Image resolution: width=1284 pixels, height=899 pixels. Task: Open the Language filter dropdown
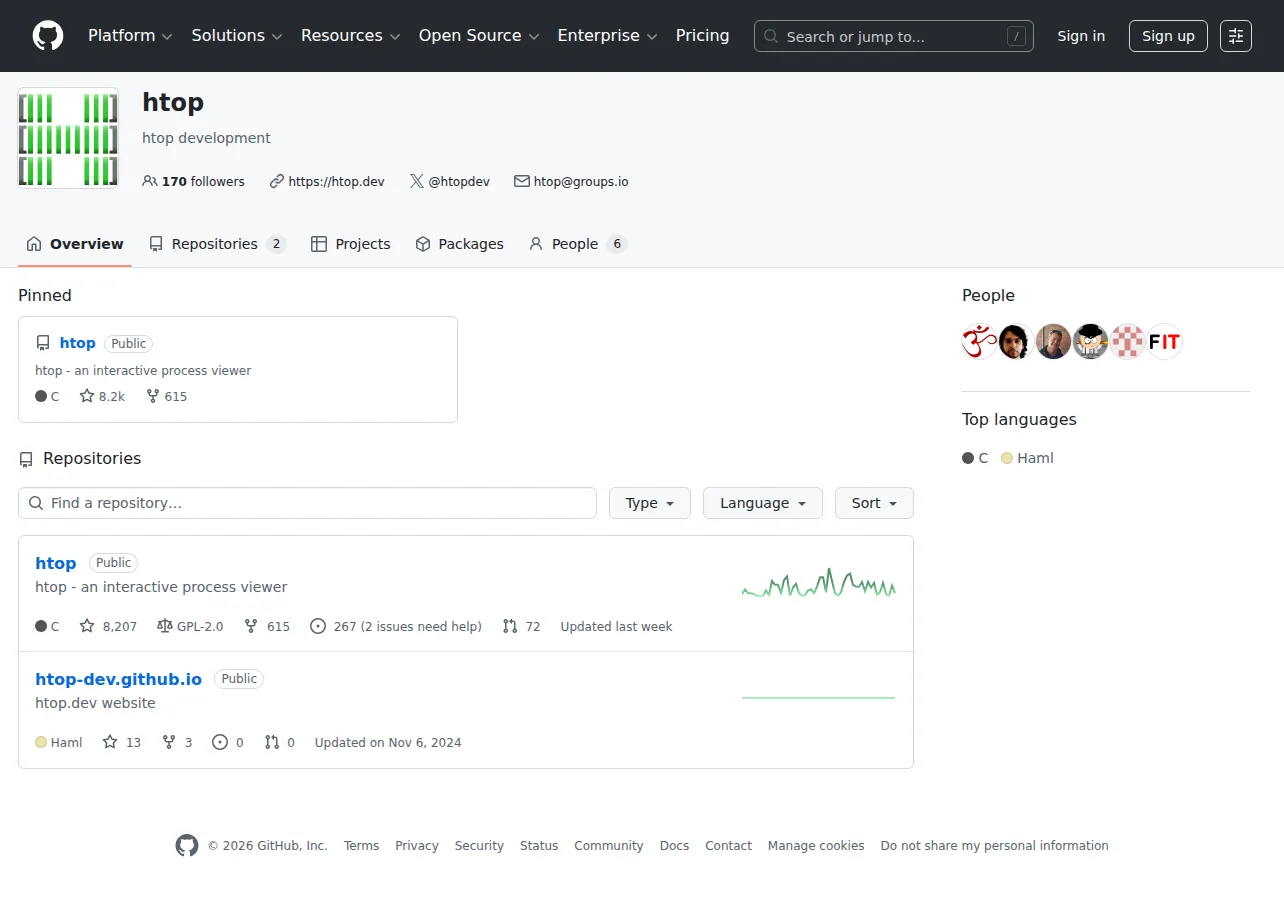[x=763, y=503]
